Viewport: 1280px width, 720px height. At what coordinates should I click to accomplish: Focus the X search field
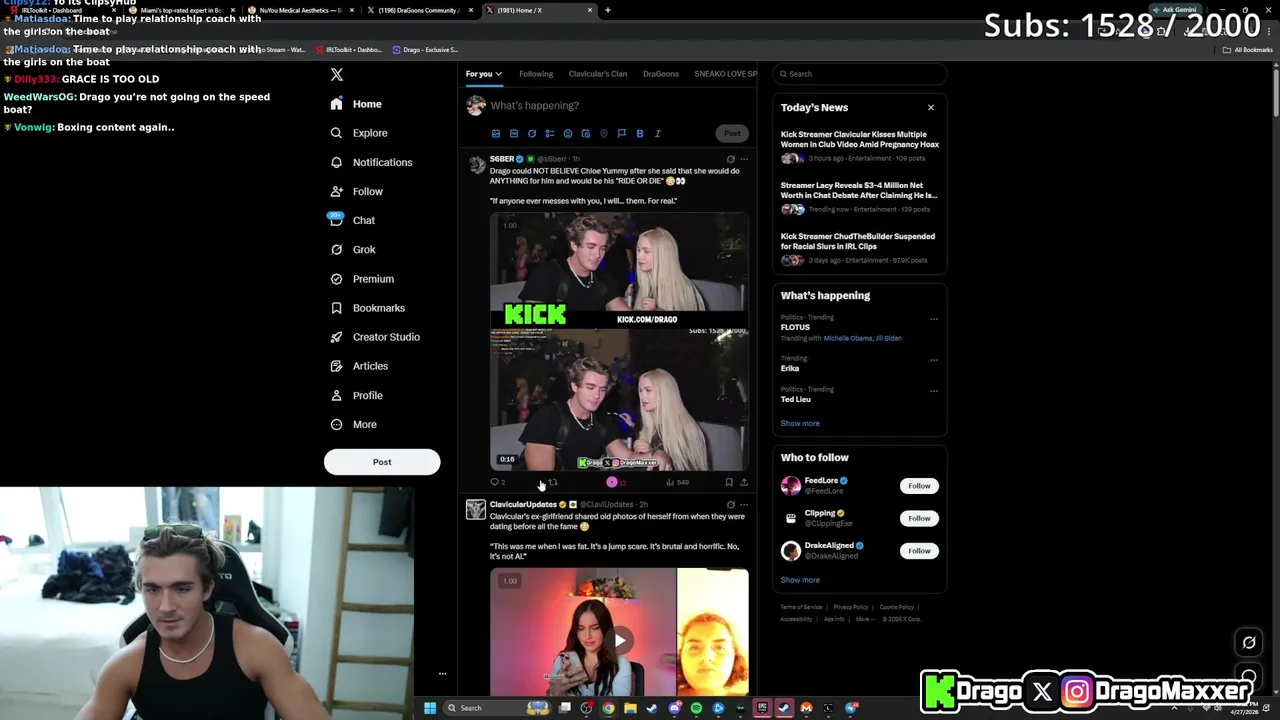coord(859,74)
